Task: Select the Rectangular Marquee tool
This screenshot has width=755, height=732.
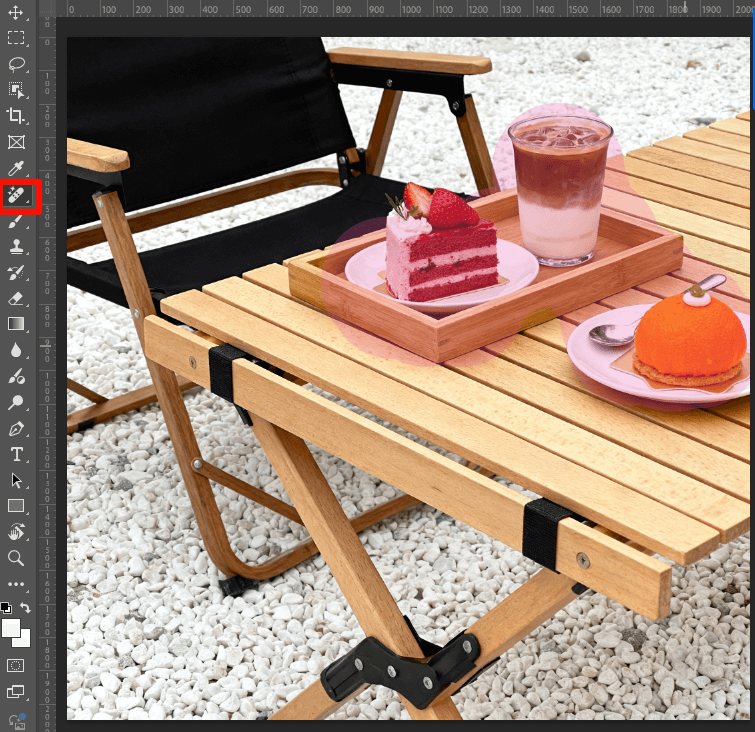Action: [x=16, y=38]
